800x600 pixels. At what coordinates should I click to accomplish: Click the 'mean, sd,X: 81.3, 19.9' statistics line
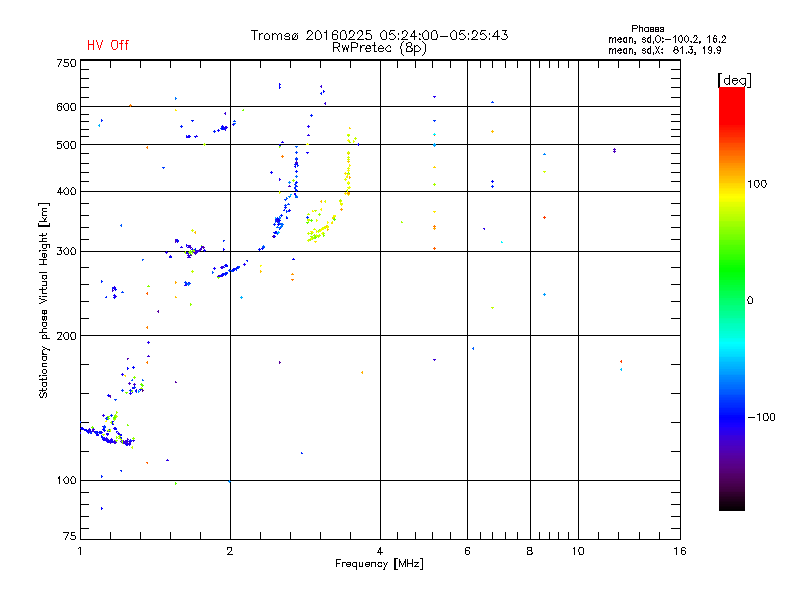pos(664,51)
